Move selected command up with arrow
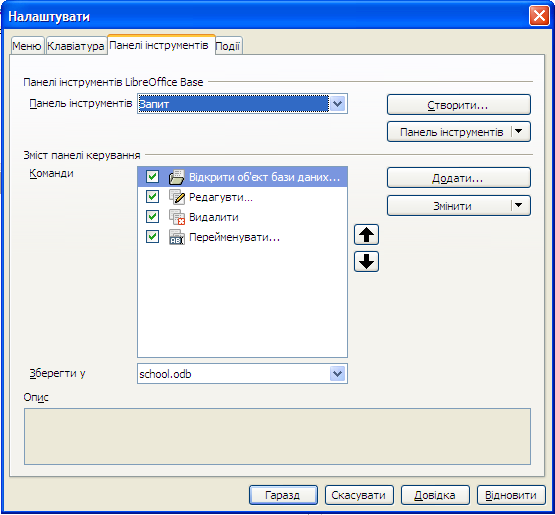Viewport: 555px width, 515px height. tap(366, 234)
